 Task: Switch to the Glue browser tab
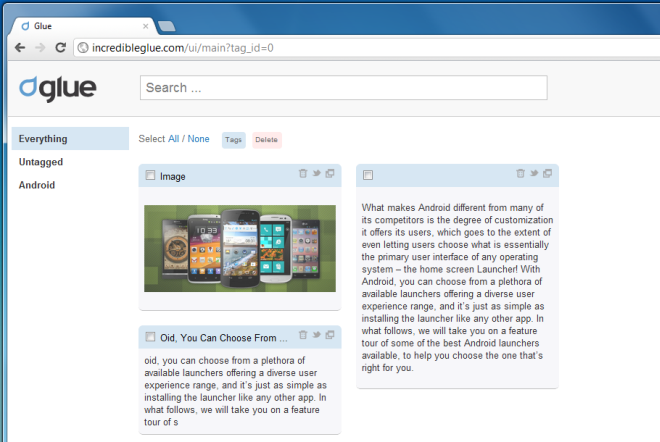pos(82,26)
